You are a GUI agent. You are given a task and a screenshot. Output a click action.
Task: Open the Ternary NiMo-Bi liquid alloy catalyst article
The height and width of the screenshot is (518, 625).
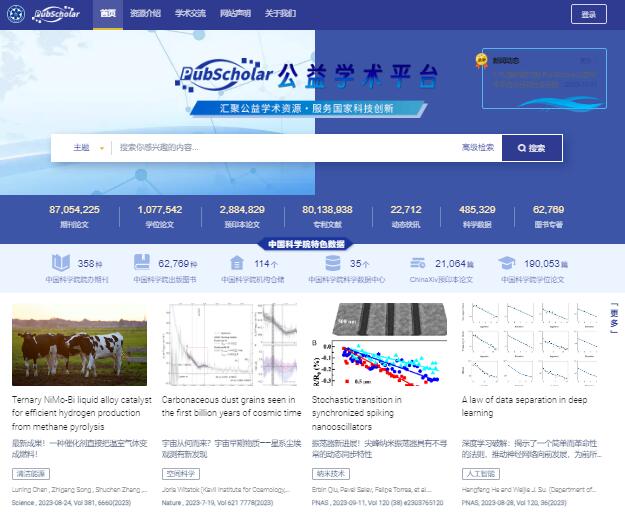(x=82, y=413)
